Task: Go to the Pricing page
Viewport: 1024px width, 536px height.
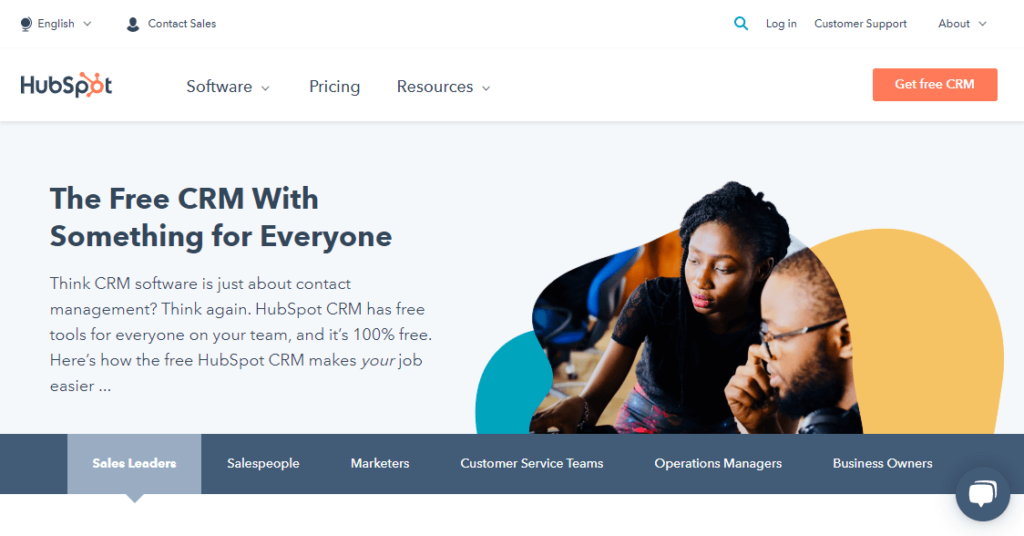Action: tap(334, 87)
